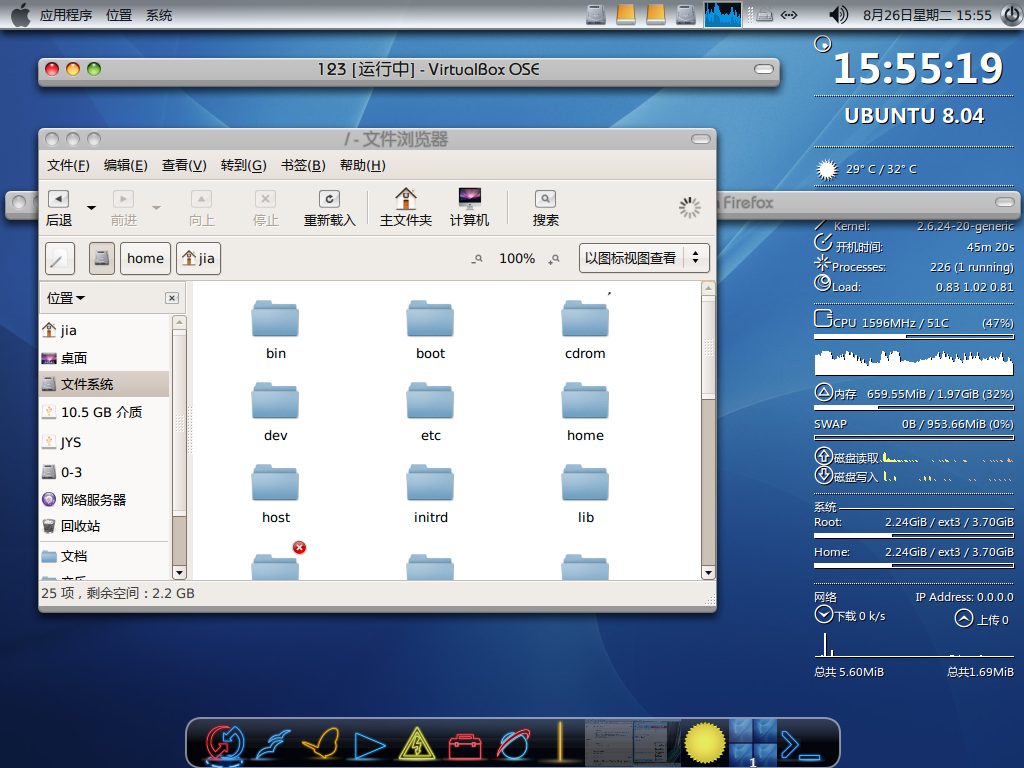Click the zoom out magnifier beside 100%
Image resolution: width=1024 pixels, height=768 pixels.
pos(477,259)
